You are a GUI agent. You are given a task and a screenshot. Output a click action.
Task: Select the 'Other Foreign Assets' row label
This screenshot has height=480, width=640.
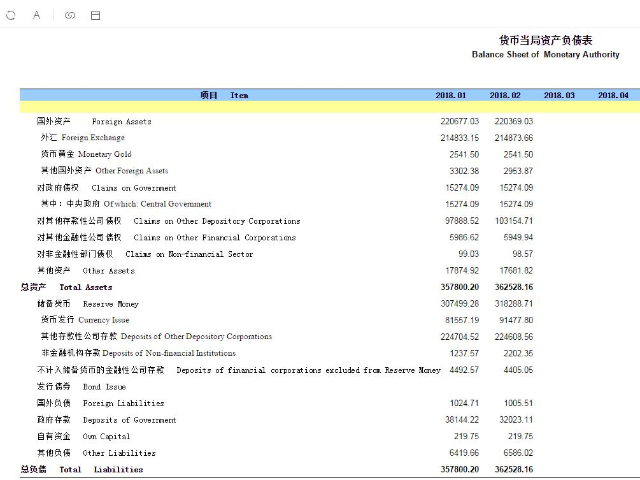point(132,171)
